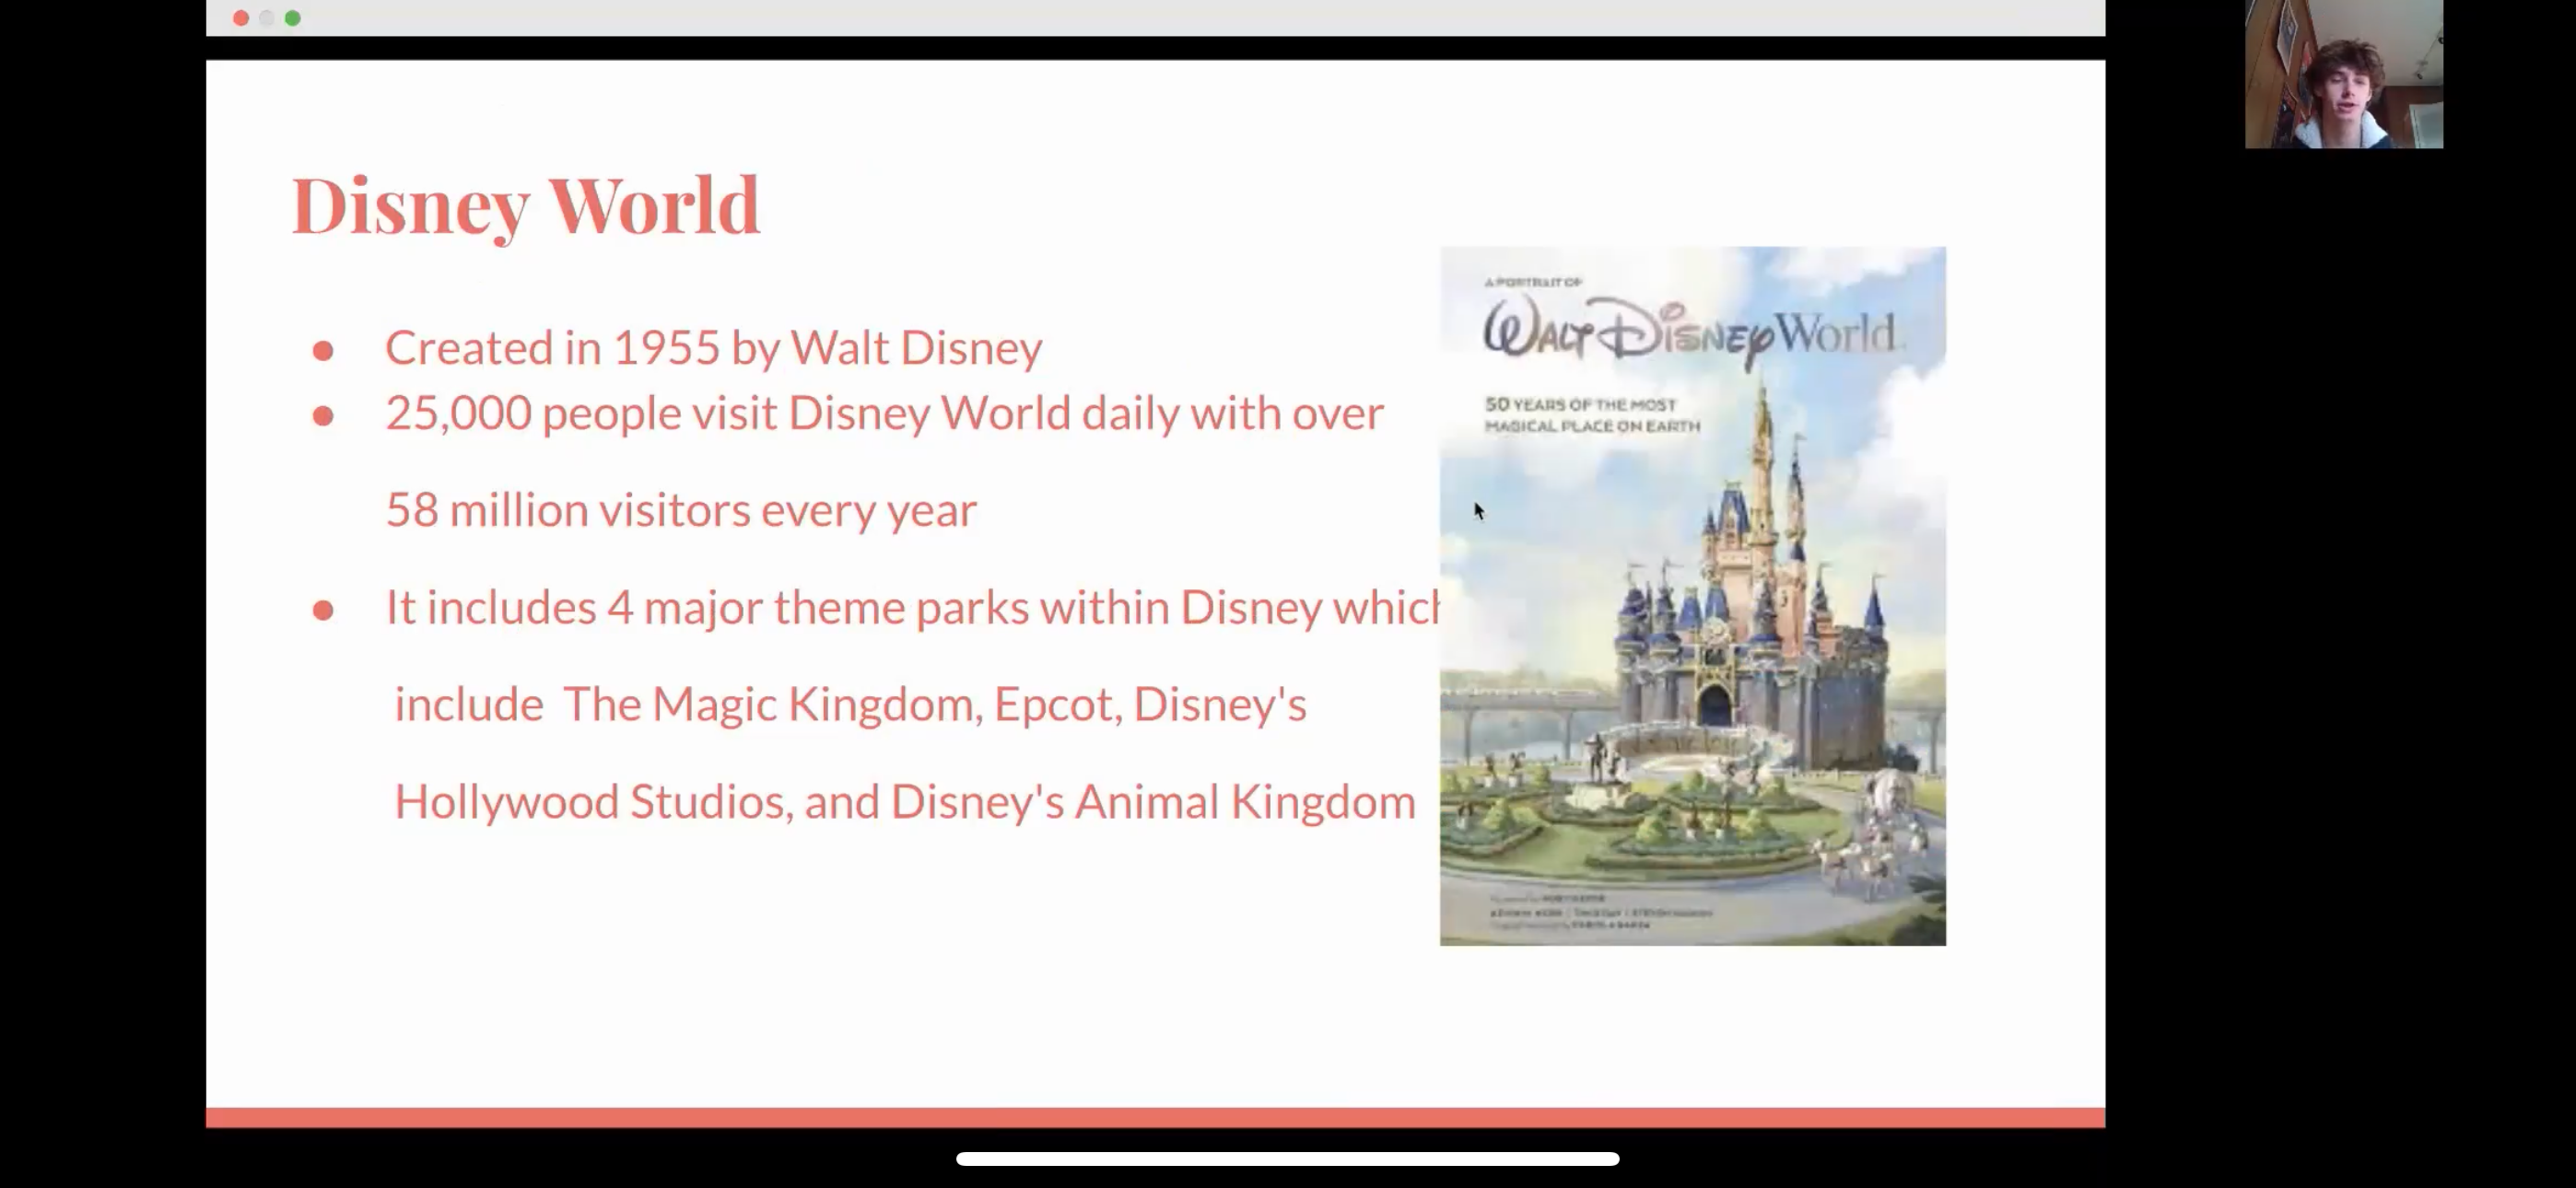Click the red close window dot
2576x1188 pixels.
[241, 18]
